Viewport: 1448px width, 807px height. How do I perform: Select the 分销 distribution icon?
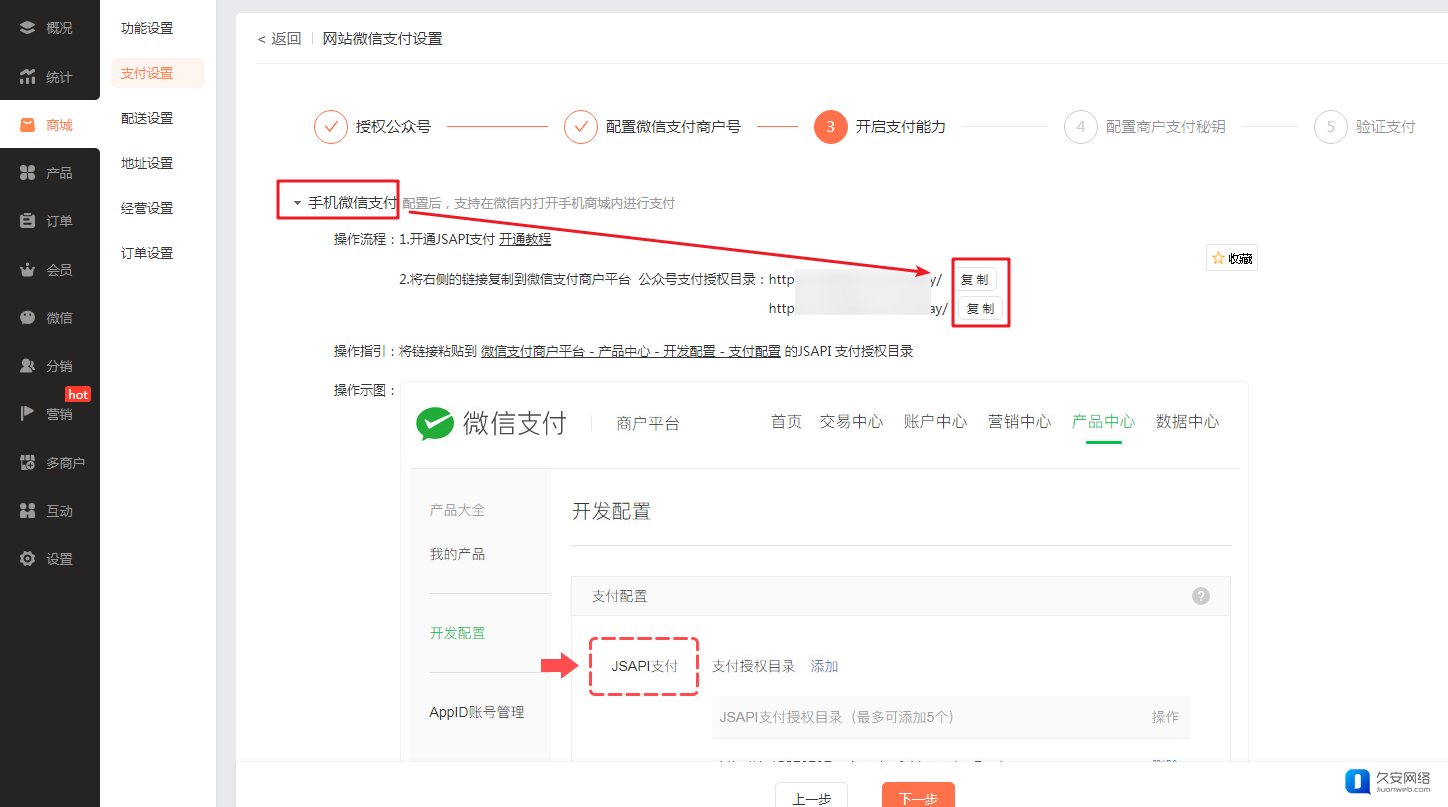click(x=28, y=366)
